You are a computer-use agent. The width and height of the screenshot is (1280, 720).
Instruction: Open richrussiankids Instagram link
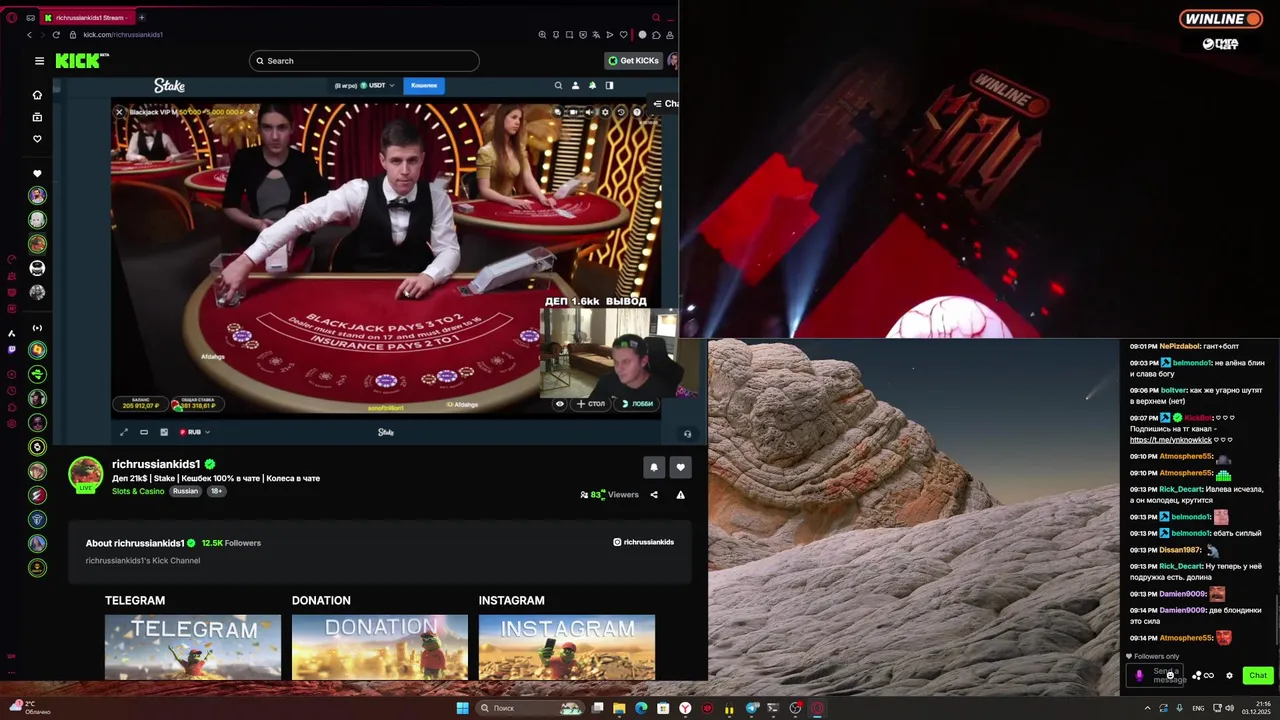point(643,542)
